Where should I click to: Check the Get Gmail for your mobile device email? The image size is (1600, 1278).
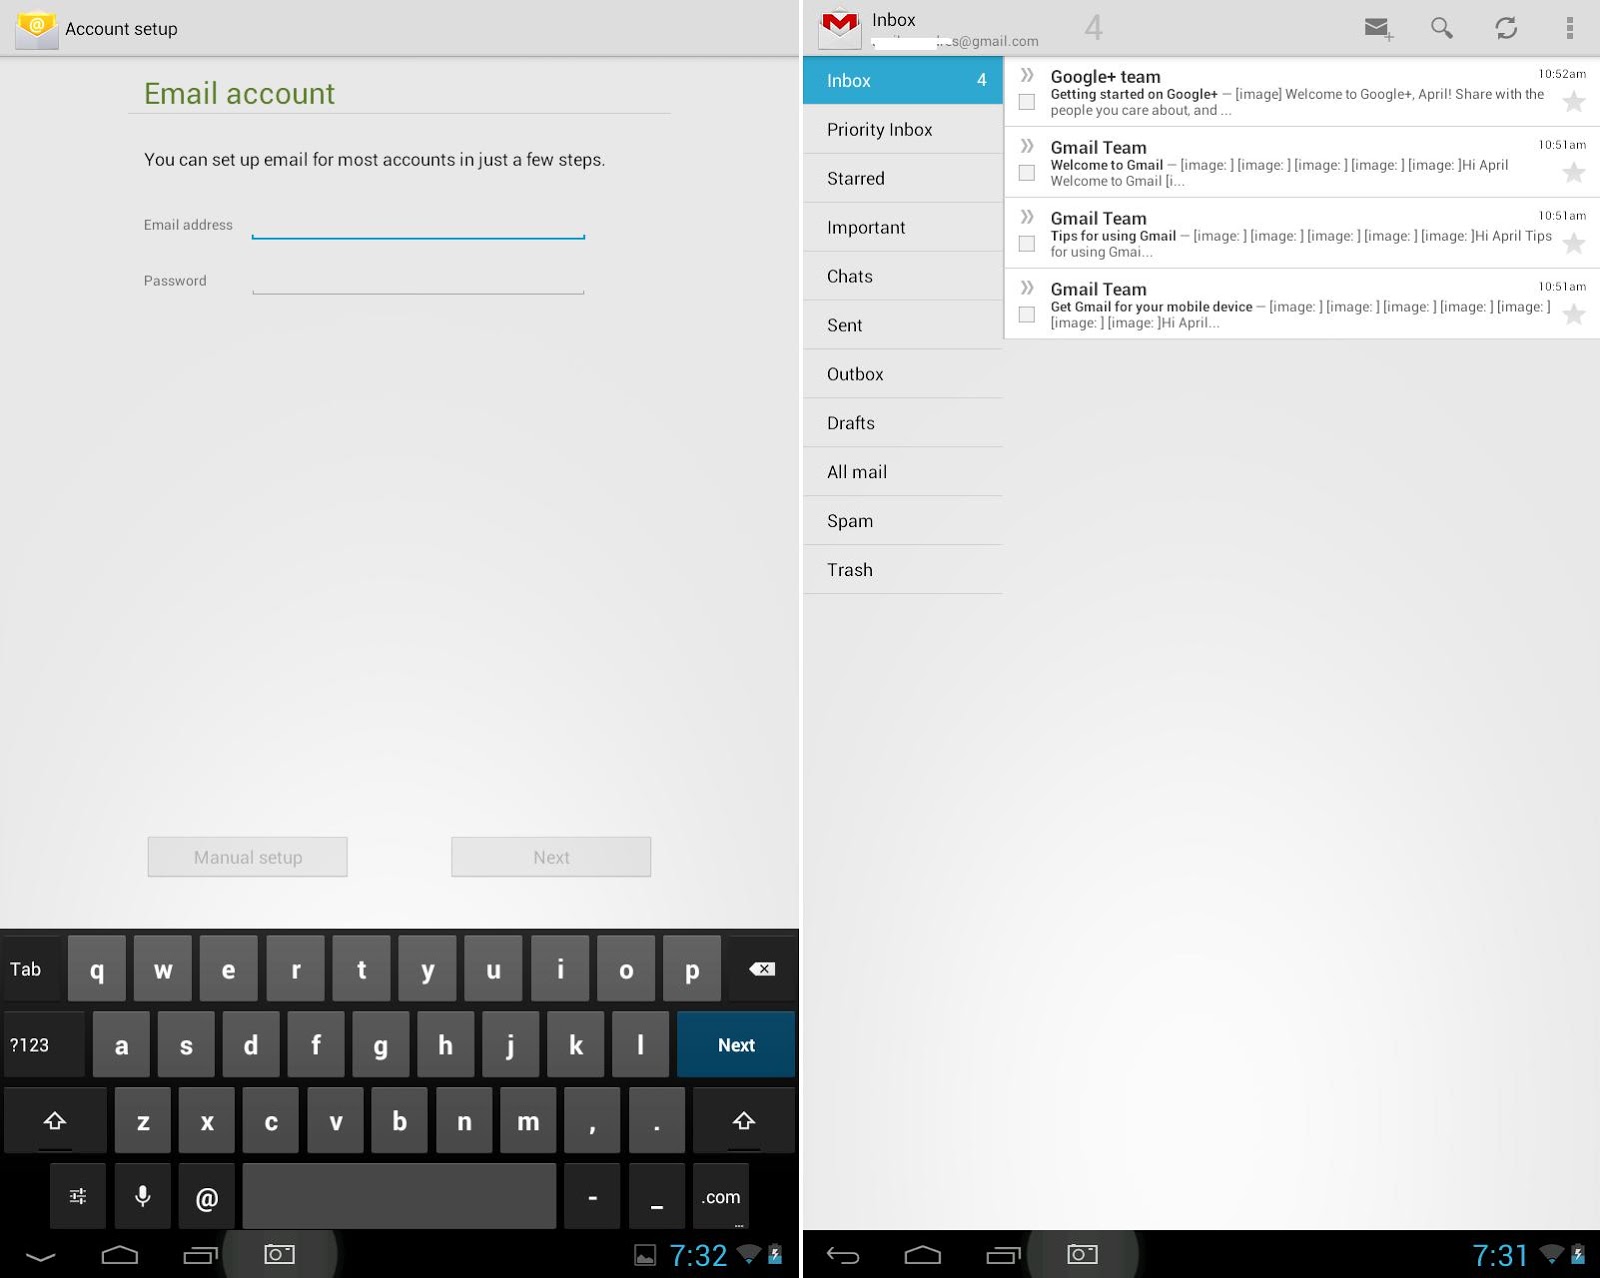pos(1026,314)
